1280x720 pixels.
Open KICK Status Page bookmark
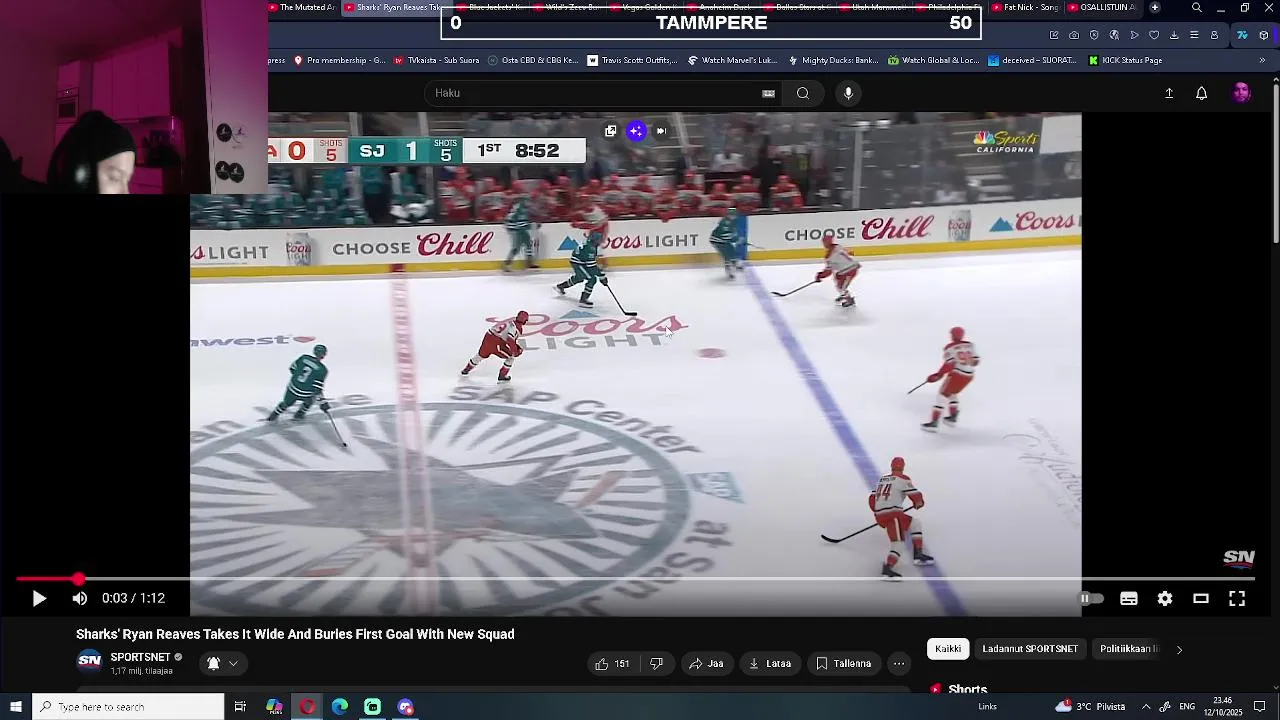(1125, 60)
